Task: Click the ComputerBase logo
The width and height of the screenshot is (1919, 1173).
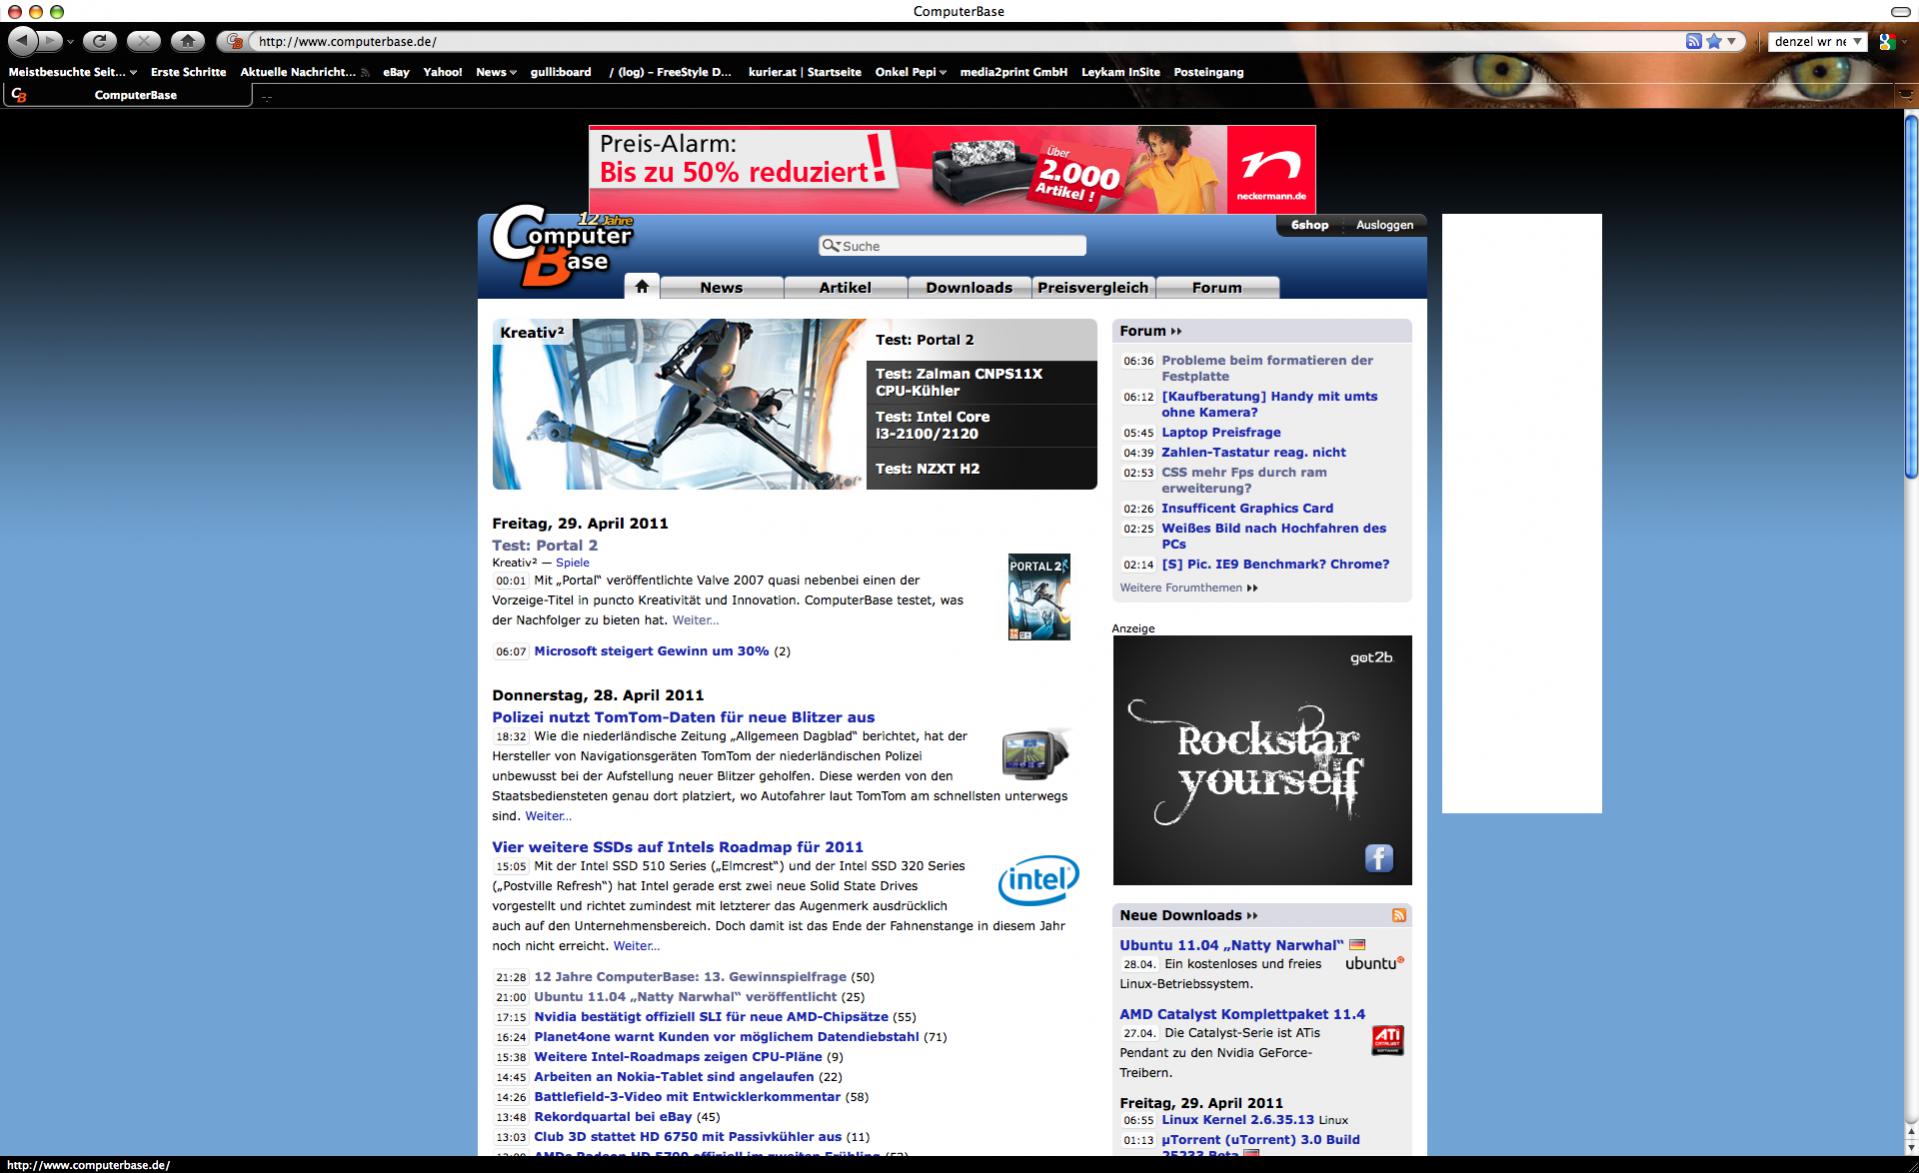Action: pyautogui.click(x=562, y=245)
